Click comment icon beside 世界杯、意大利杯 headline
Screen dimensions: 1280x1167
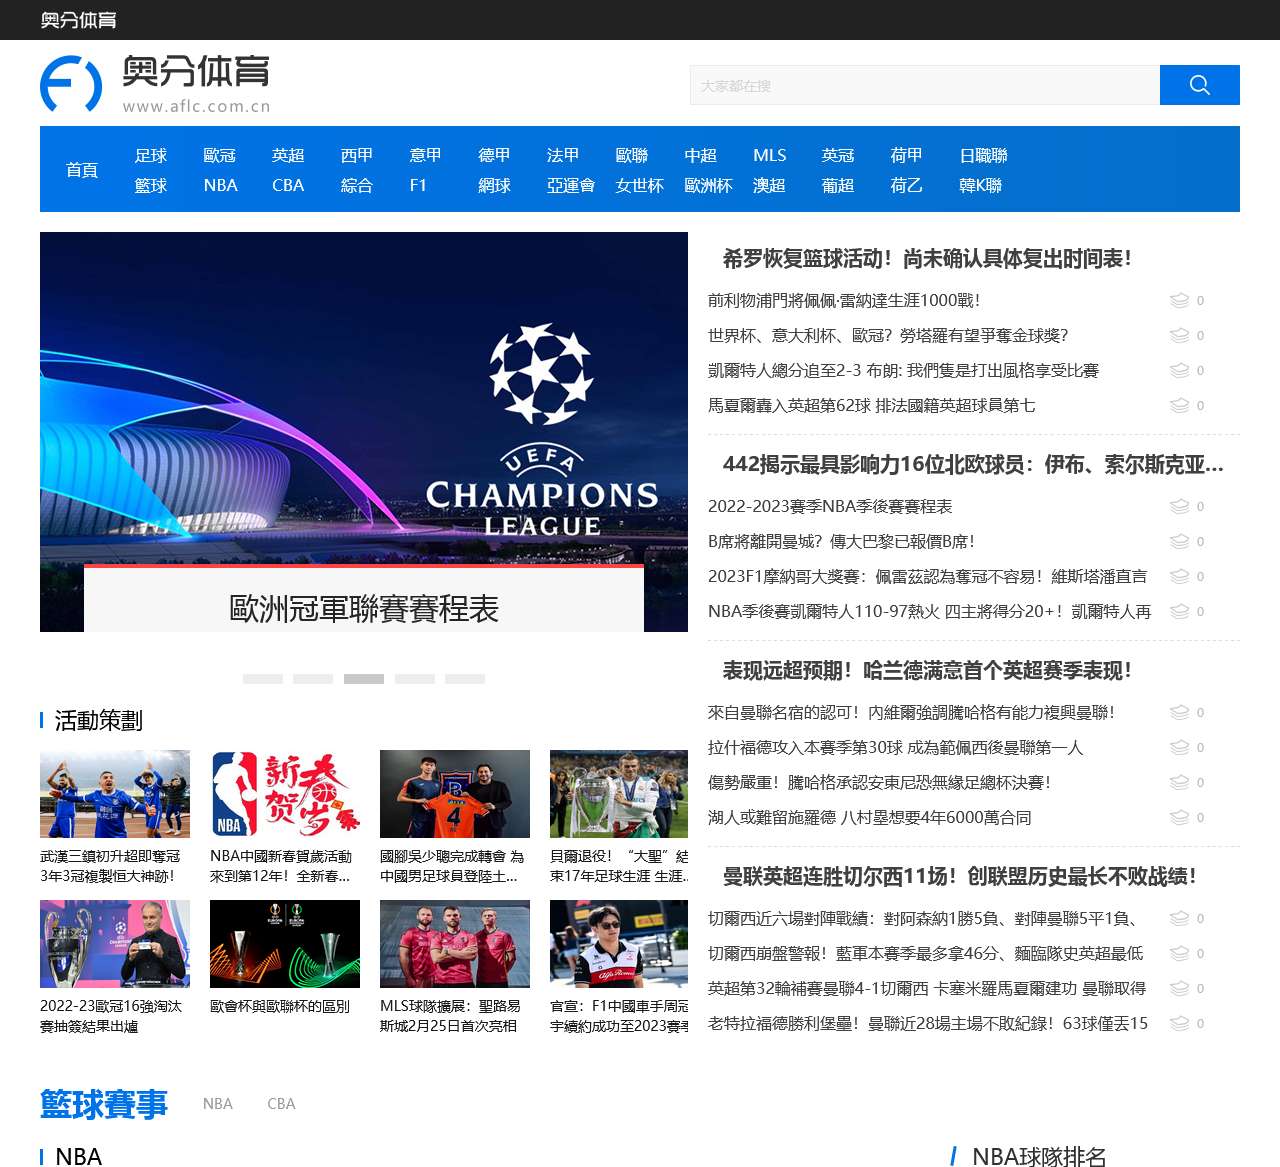pos(1179,335)
